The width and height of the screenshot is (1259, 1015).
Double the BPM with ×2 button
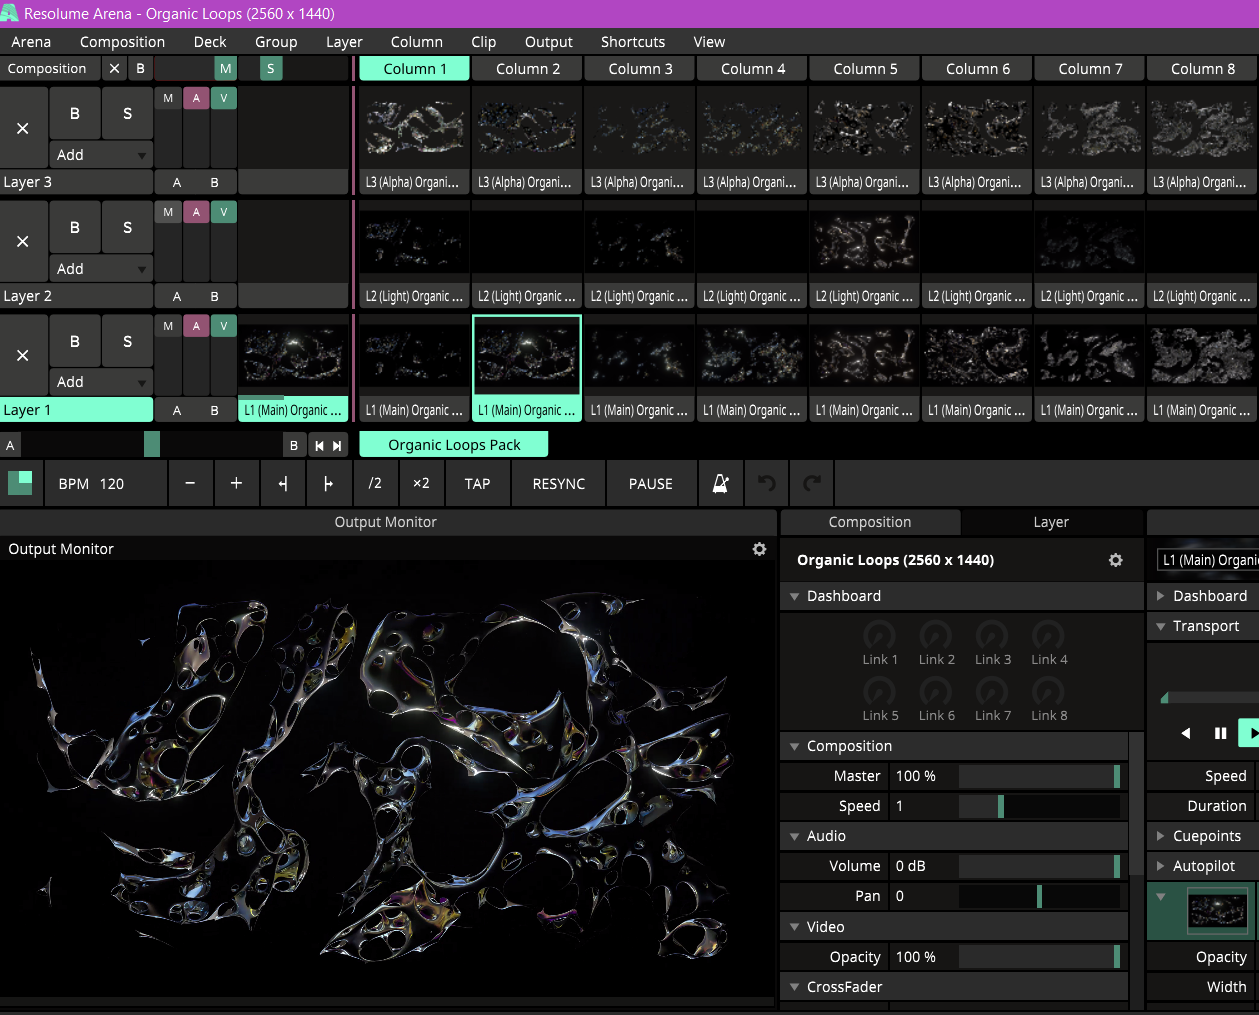pyautogui.click(x=421, y=484)
